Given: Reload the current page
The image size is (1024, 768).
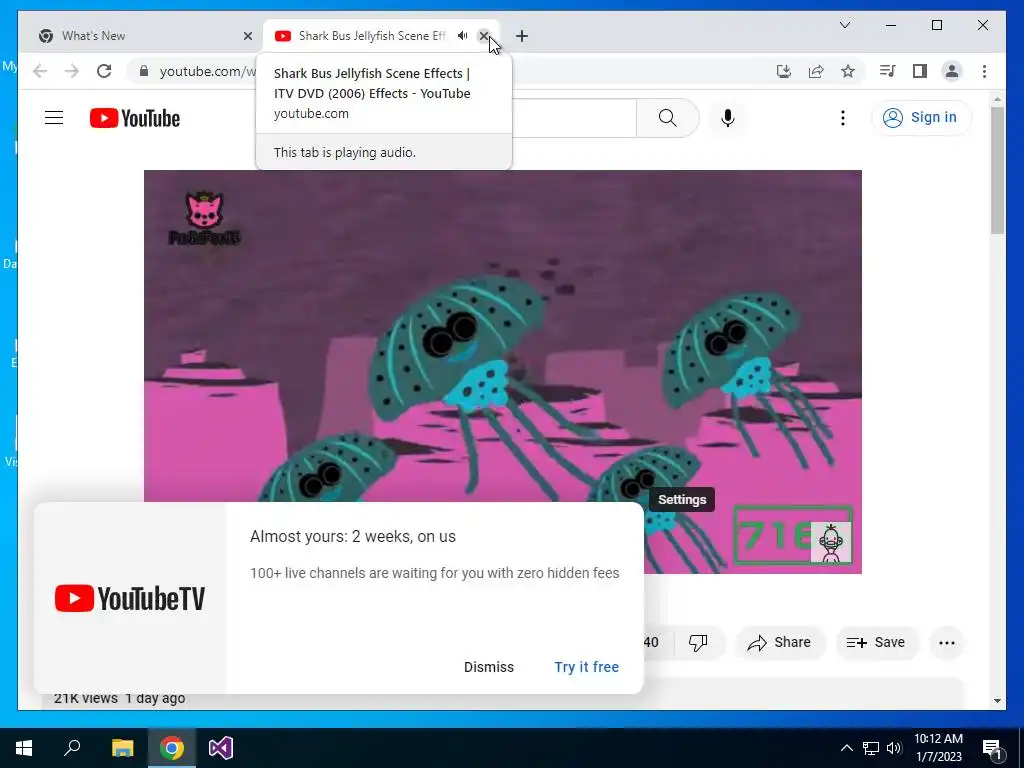Looking at the screenshot, I should (104, 71).
